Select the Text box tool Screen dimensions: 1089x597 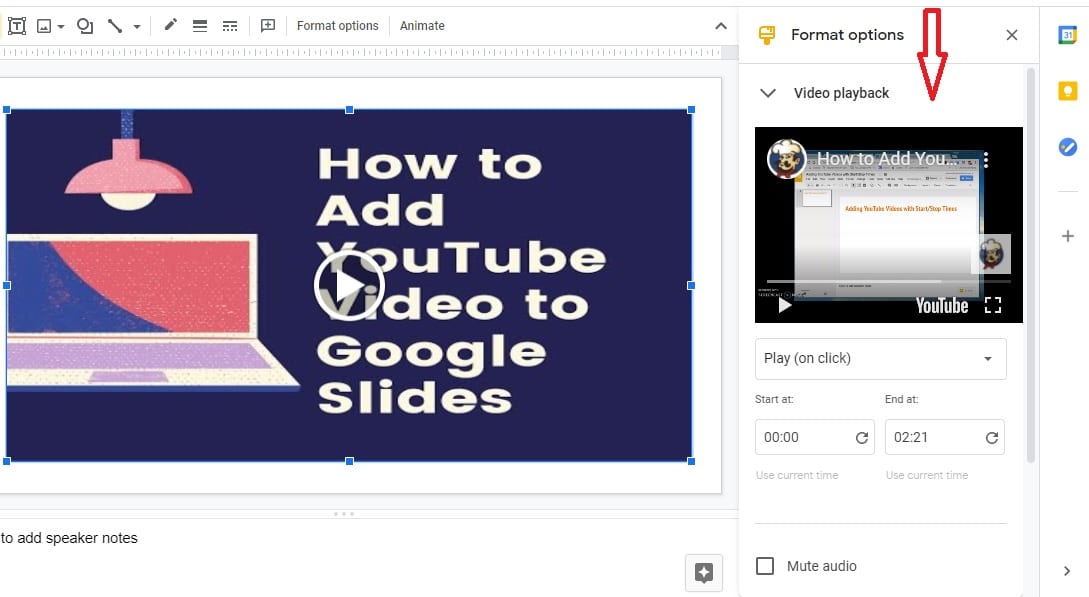pyautogui.click(x=17, y=26)
